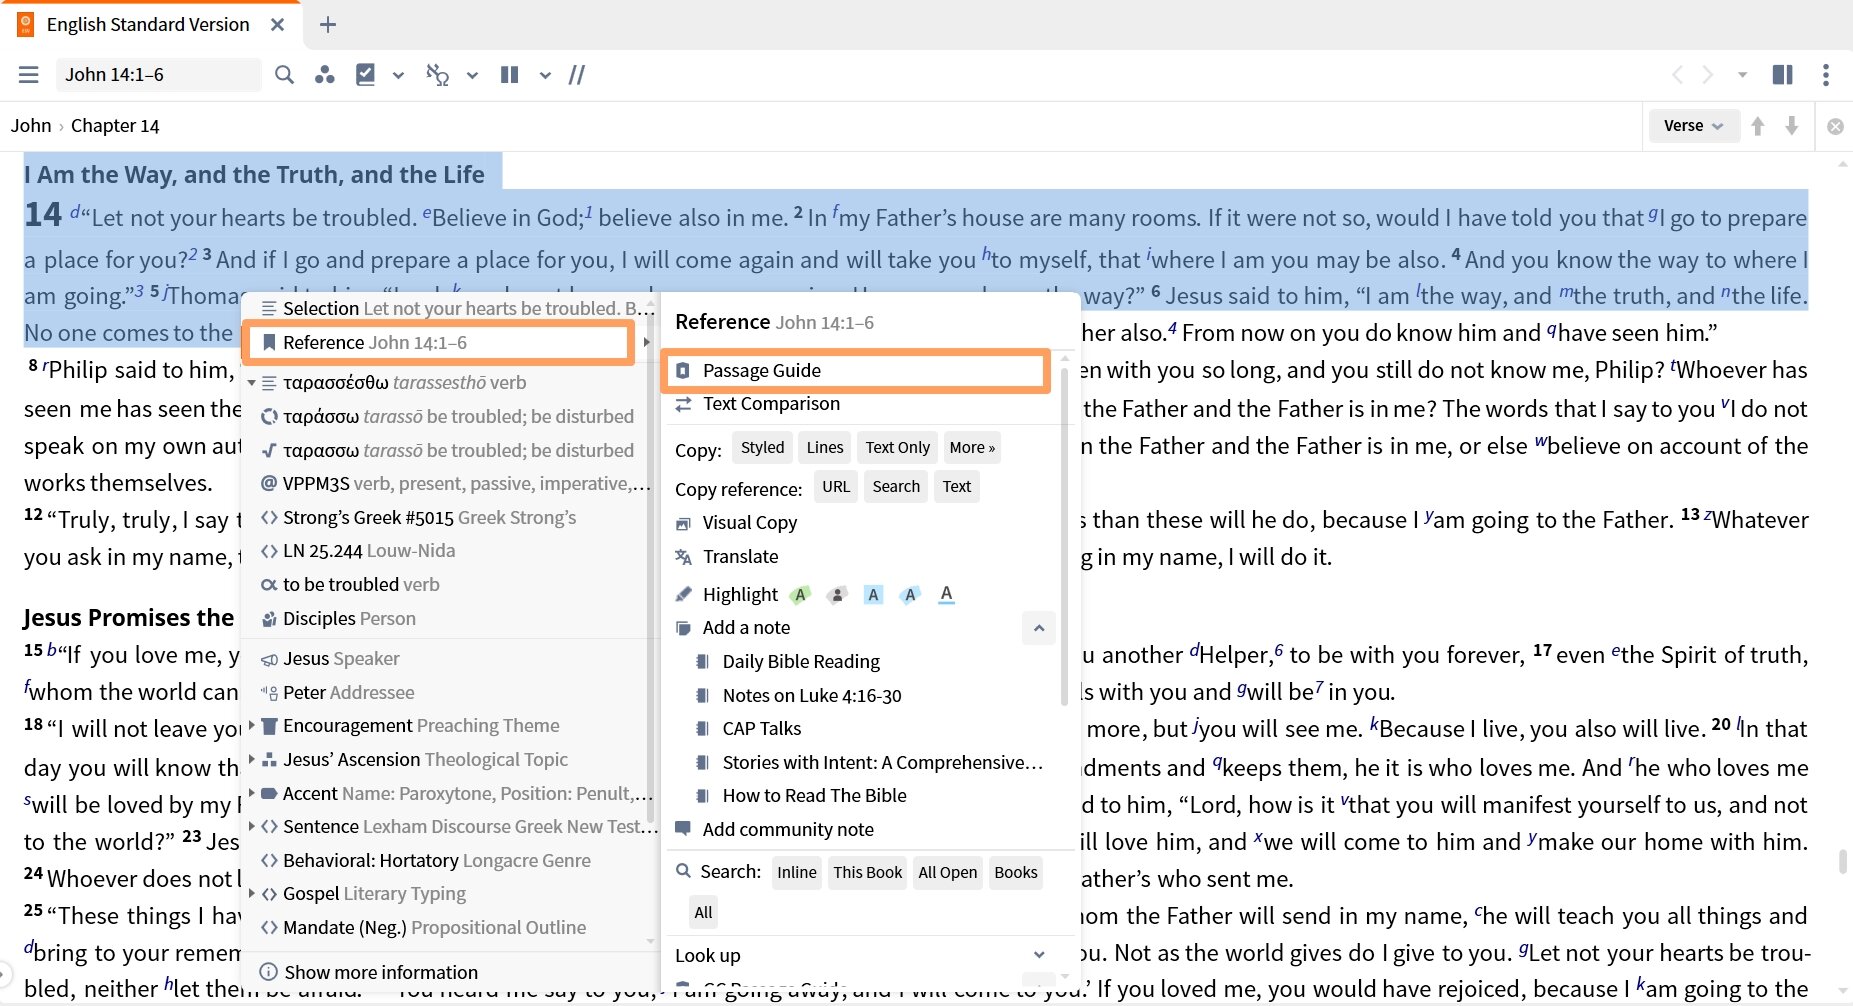The width and height of the screenshot is (1853, 1006).
Task: Select Reference John 14:1–6 menu entry
Action: (440, 343)
